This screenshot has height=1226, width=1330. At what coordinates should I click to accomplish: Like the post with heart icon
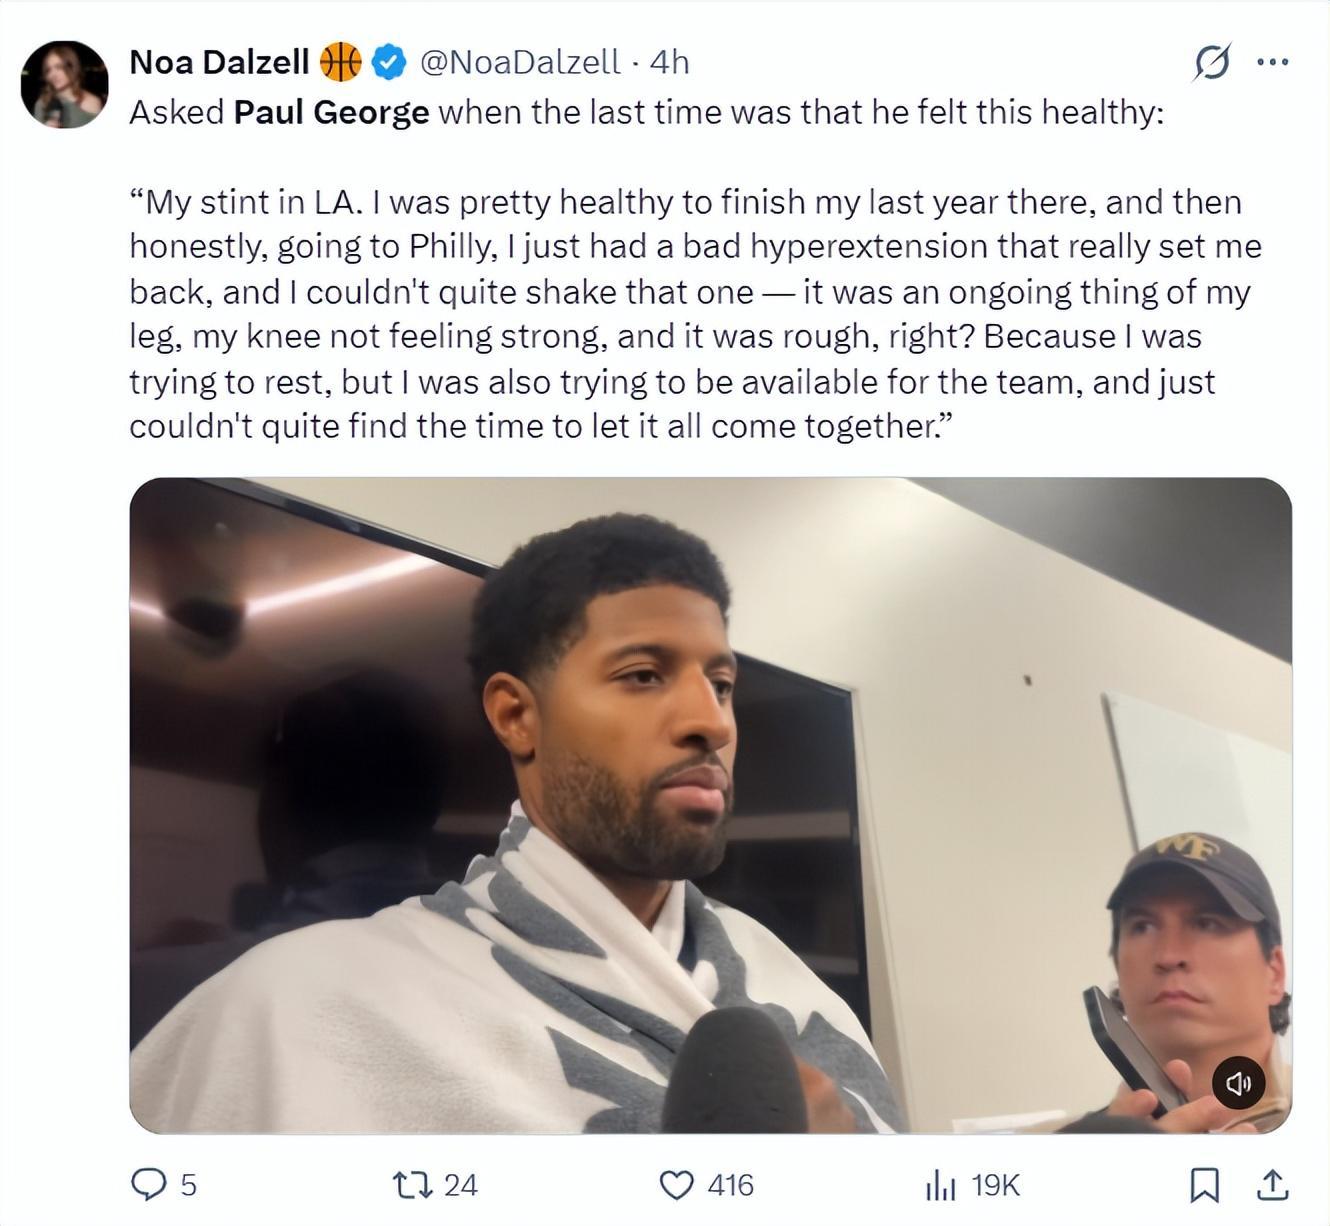(677, 1185)
